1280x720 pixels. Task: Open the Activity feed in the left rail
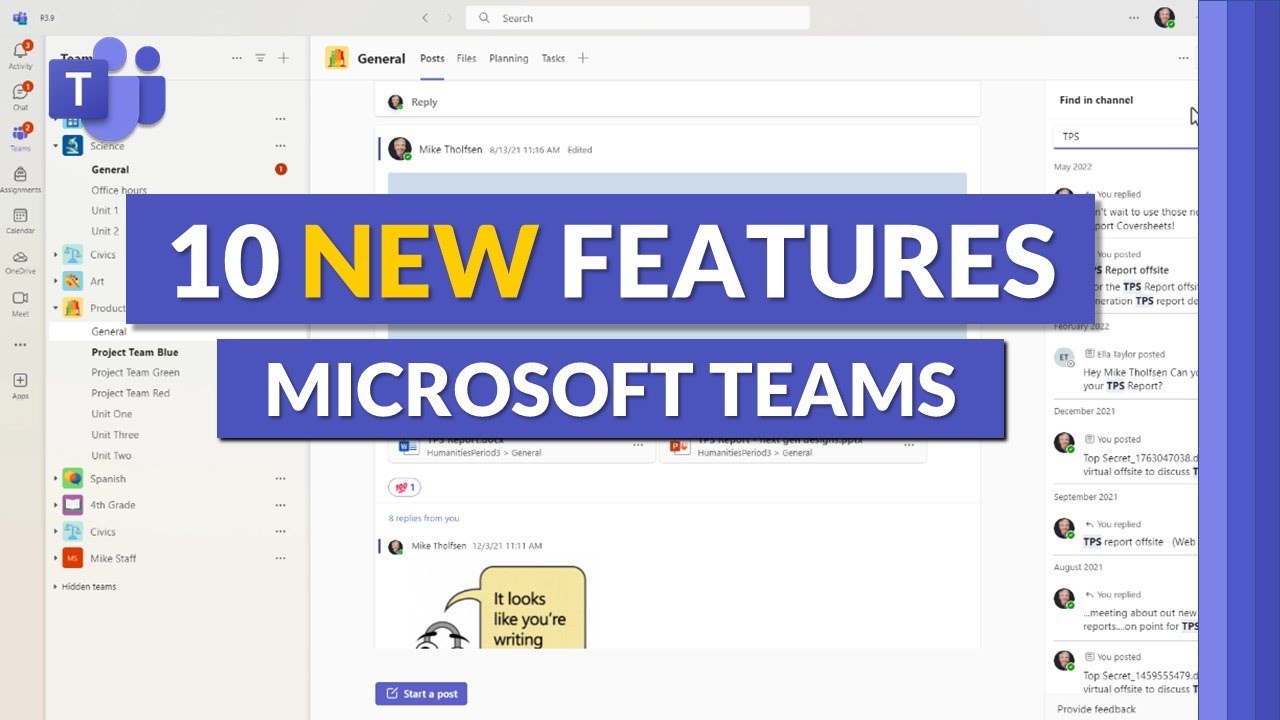pos(20,55)
